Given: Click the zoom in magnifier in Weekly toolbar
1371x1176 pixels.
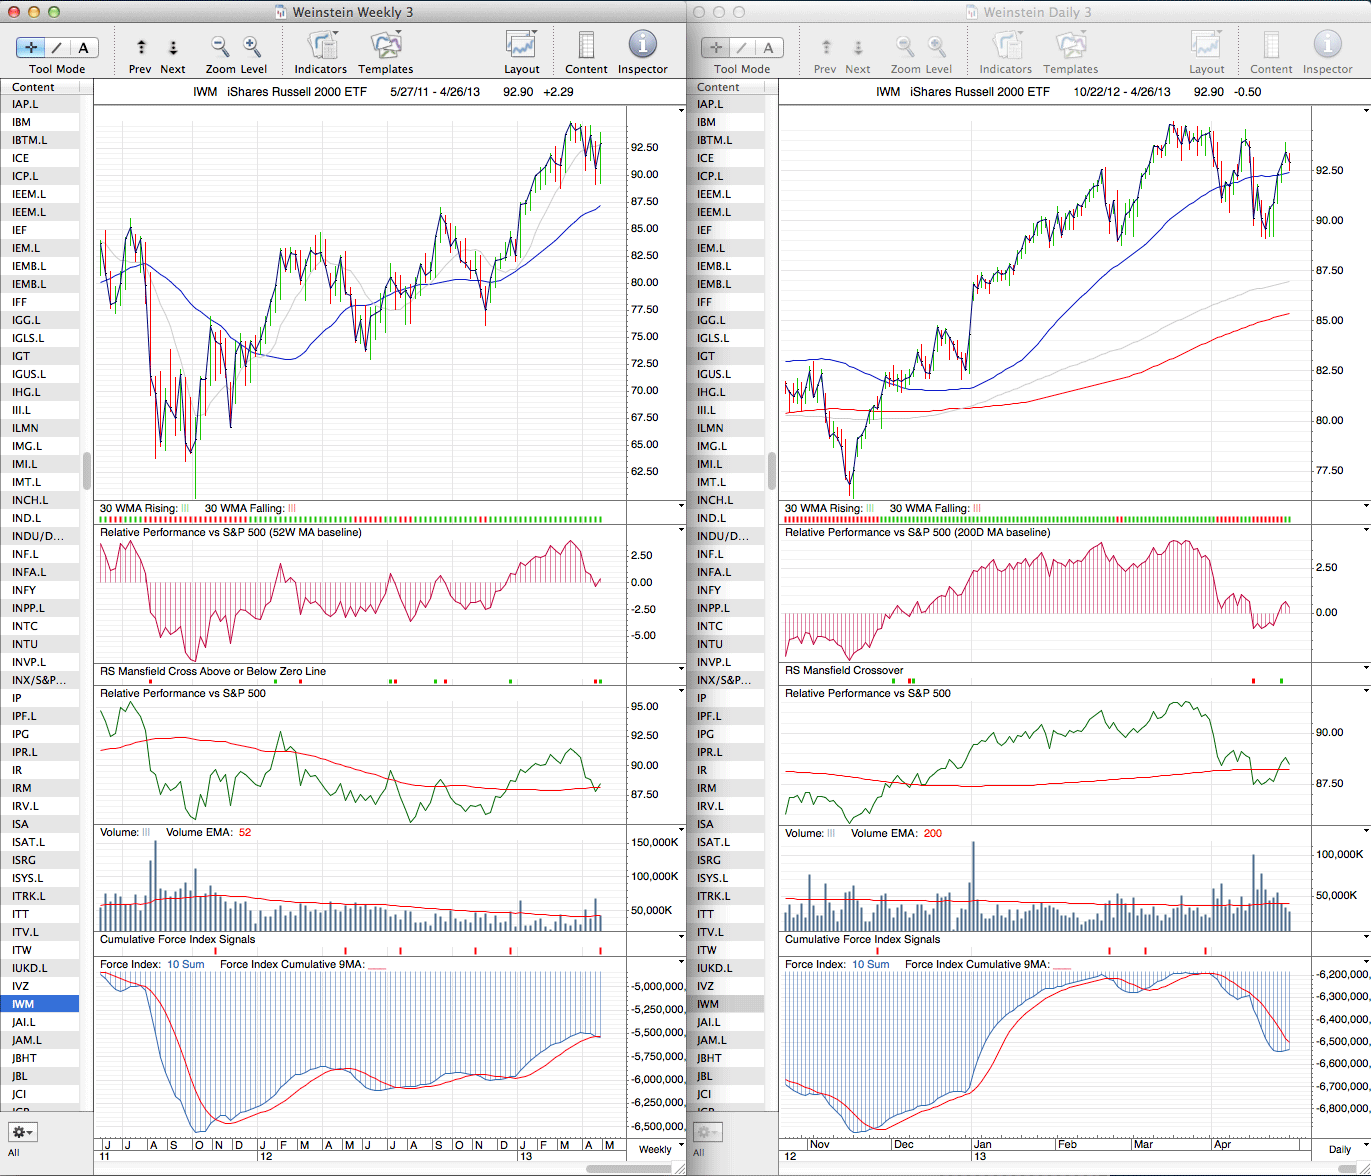Looking at the screenshot, I should point(252,46).
